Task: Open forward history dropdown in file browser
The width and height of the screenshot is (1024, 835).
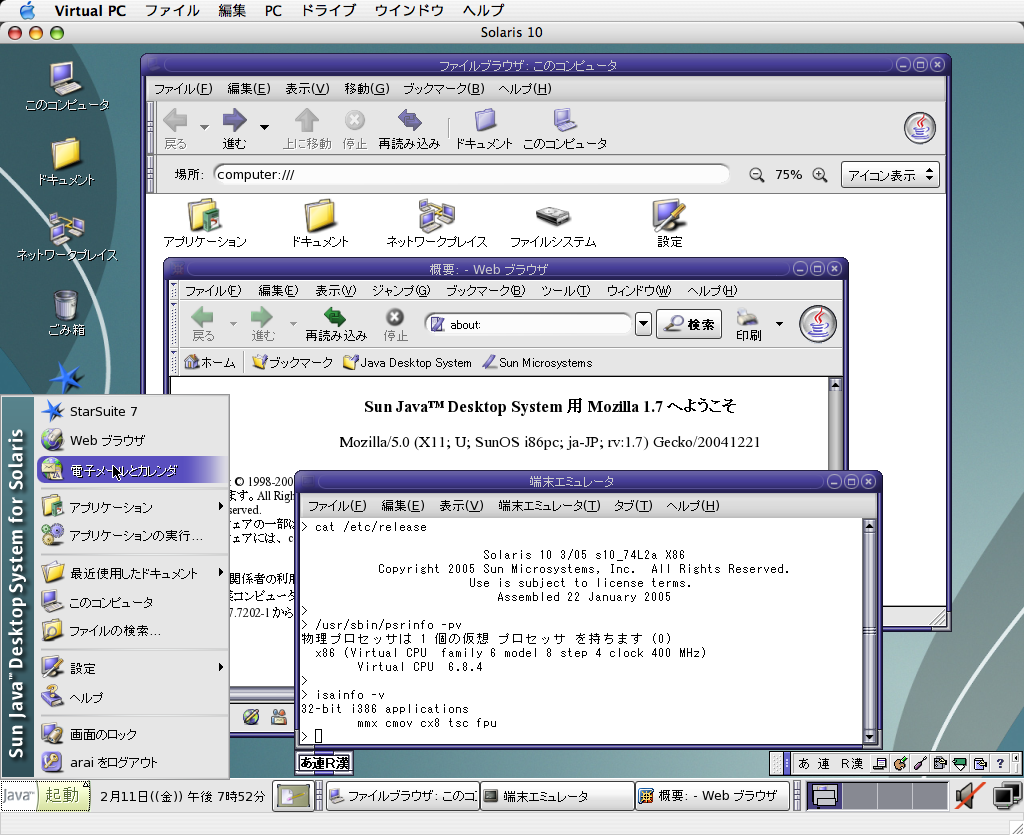Action: tap(264, 127)
